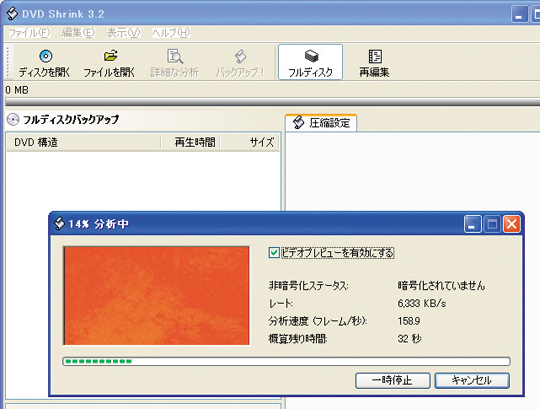This screenshot has width=540, height=409.
Task: Click the 非暗号化ステータス label
Action: pyautogui.click(x=308, y=285)
